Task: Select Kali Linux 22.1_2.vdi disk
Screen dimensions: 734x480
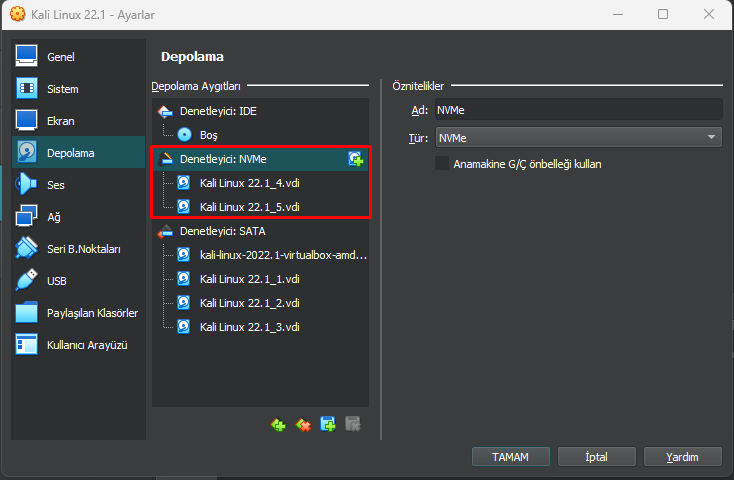Action: (x=261, y=303)
